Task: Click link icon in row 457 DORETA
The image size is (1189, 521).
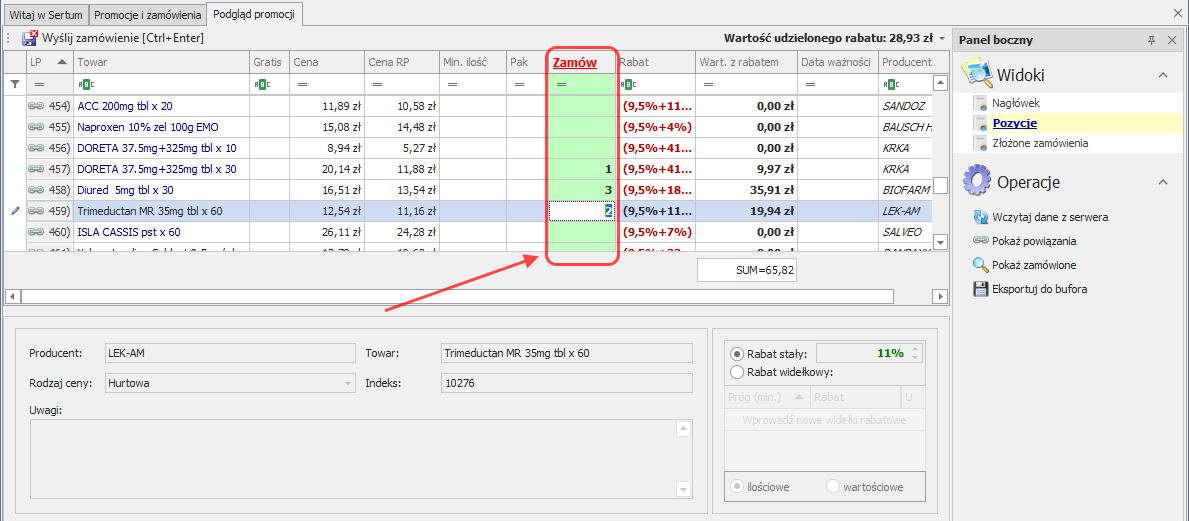Action: point(35,169)
